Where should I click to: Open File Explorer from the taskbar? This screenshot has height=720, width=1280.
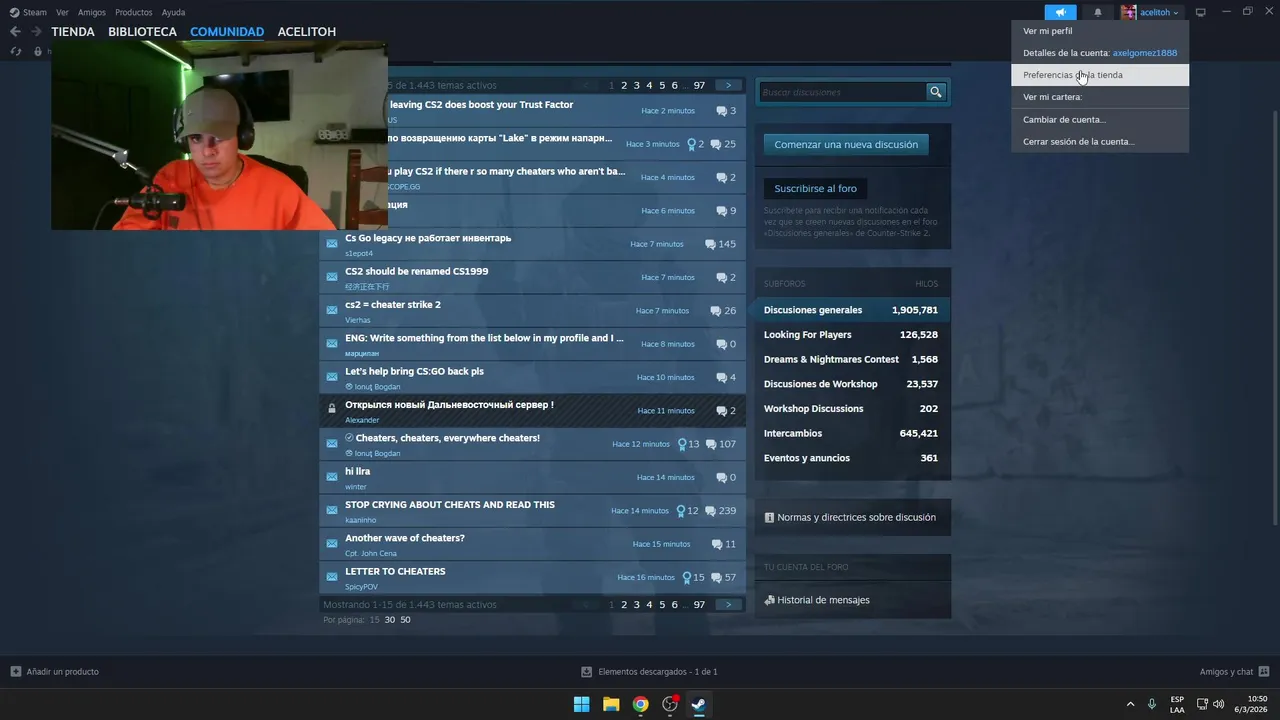pos(611,704)
